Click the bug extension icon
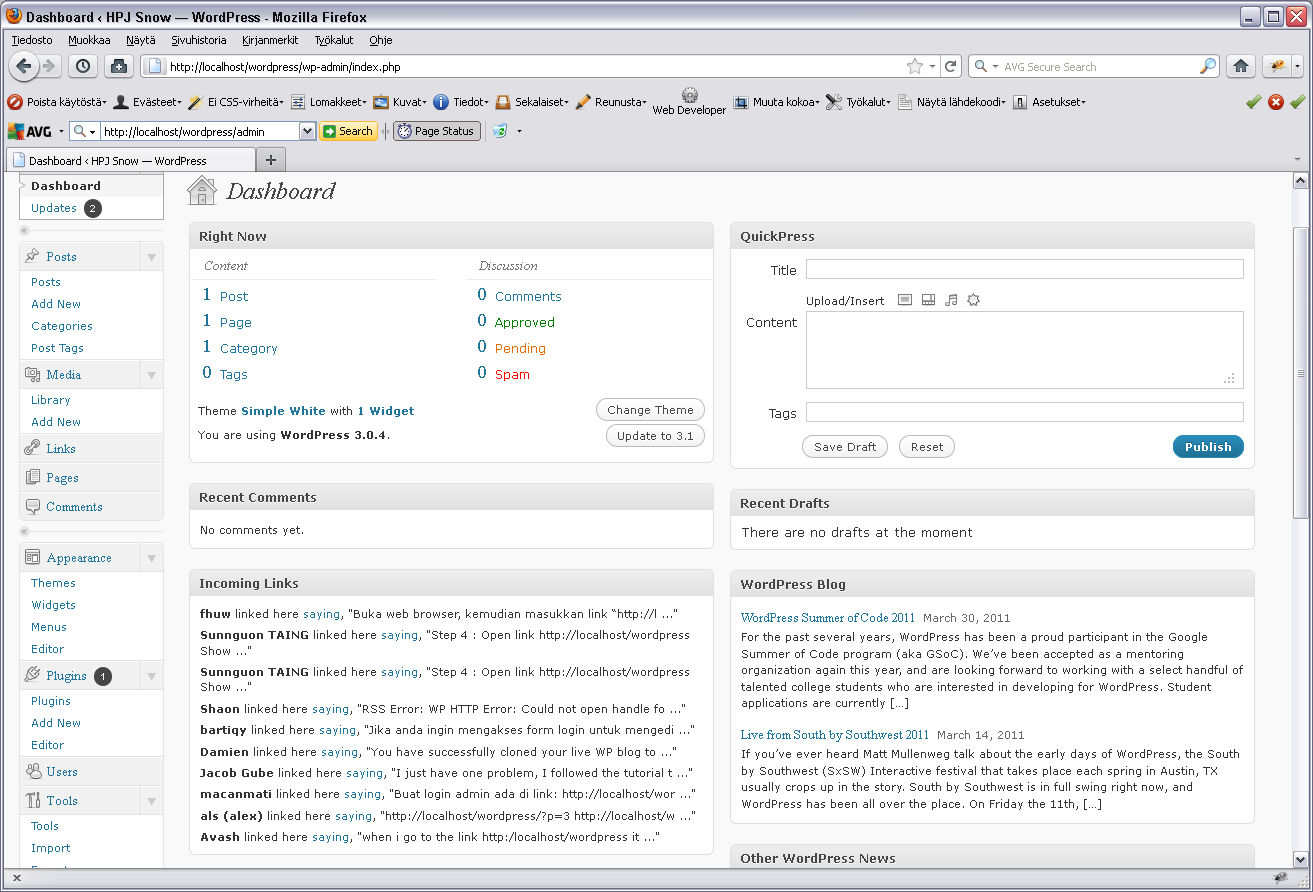The width and height of the screenshot is (1313, 892). pos(1276,66)
